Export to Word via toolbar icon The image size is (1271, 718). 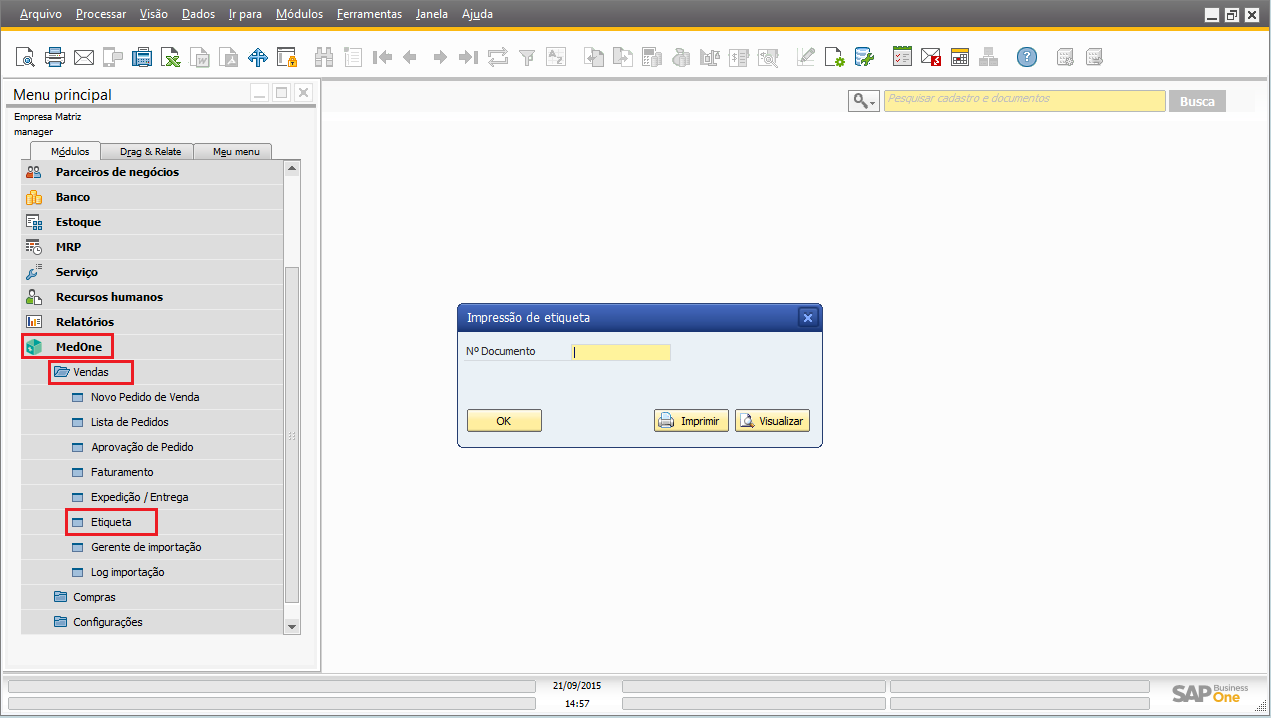(200, 57)
